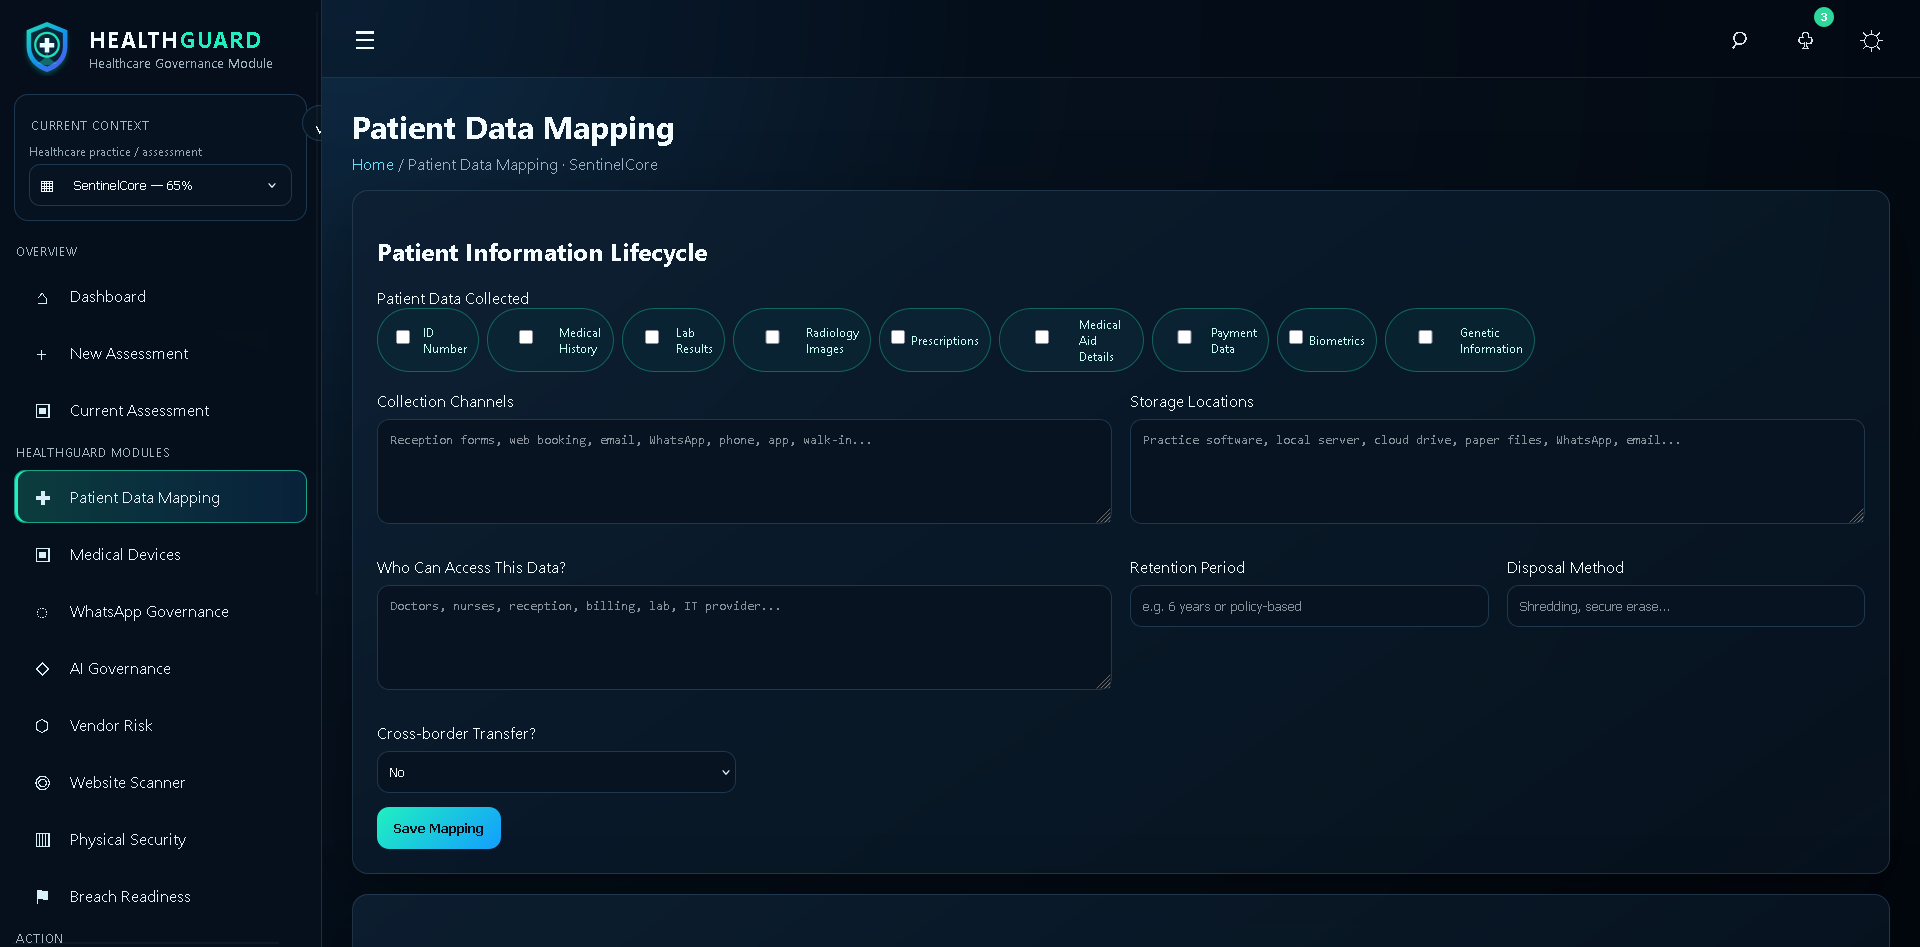Follow the Home breadcrumb link
This screenshot has height=947, width=1920.
(x=372, y=165)
